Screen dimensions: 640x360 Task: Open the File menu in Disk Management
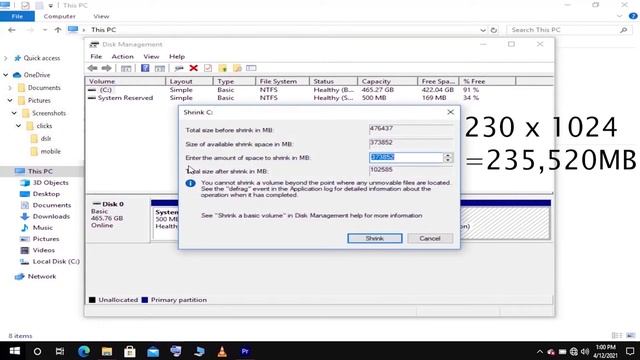pyautogui.click(x=96, y=57)
